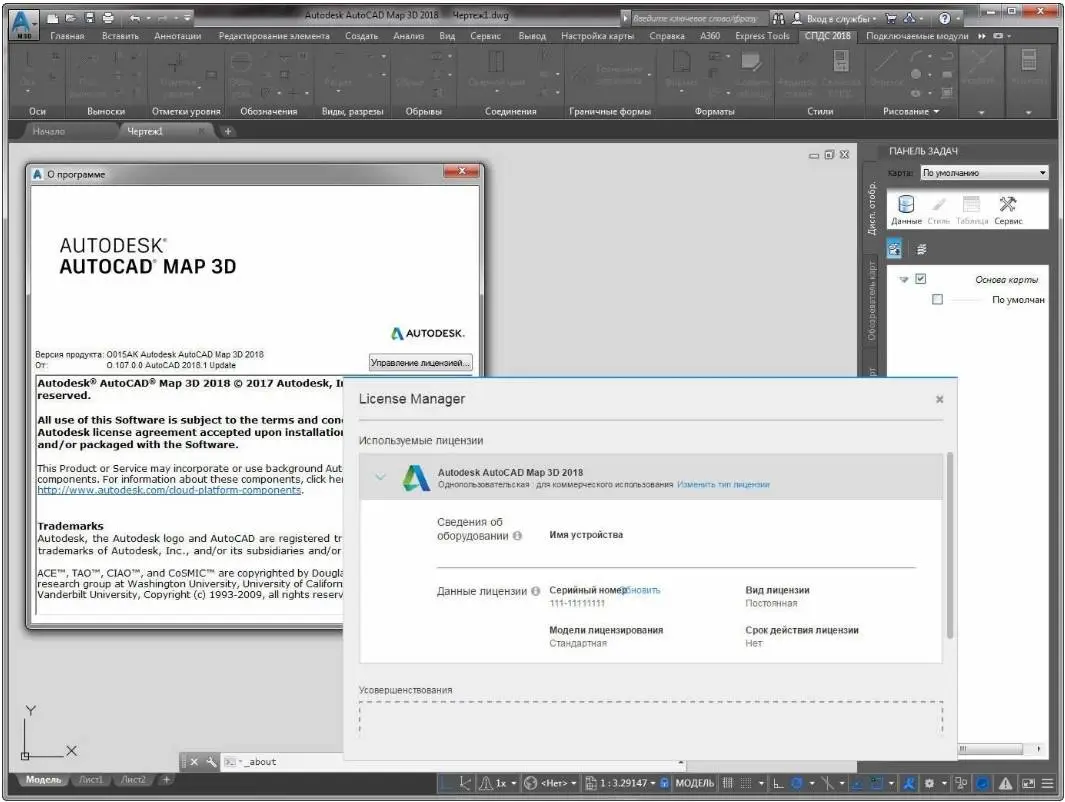
Task: Click the task pane horizontal scrollbar
Action: click(991, 749)
